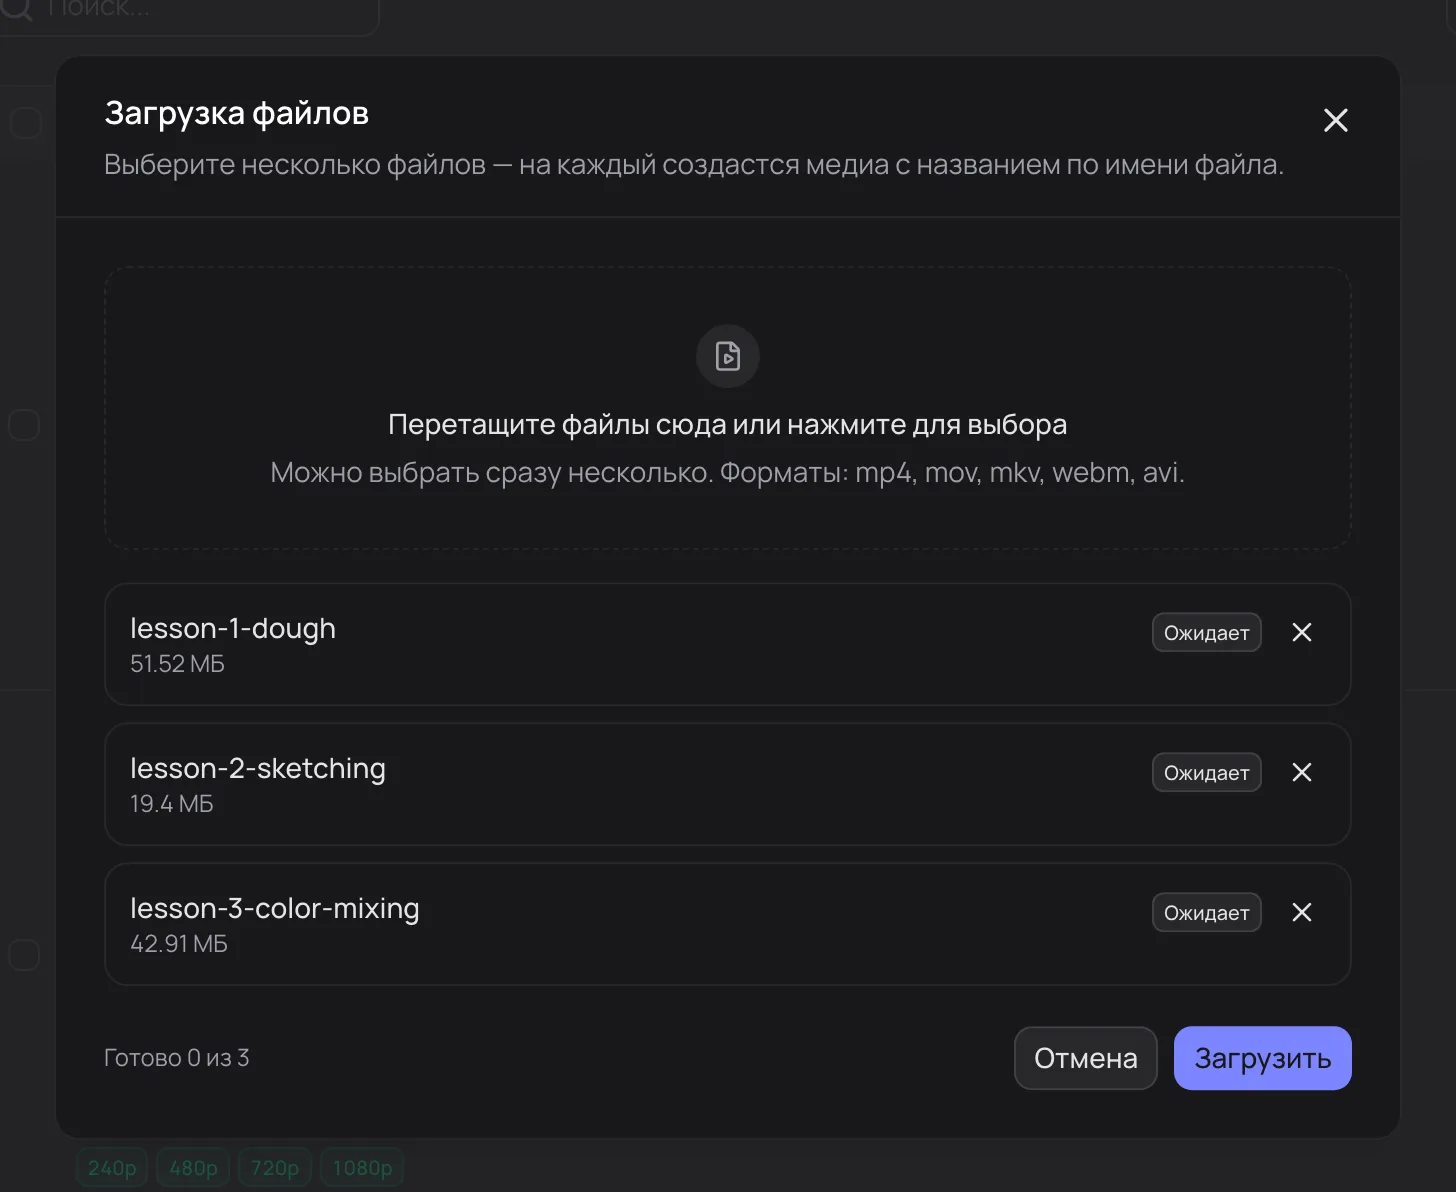
Task: Click the 19.4 МБ file size
Action: [172, 804]
